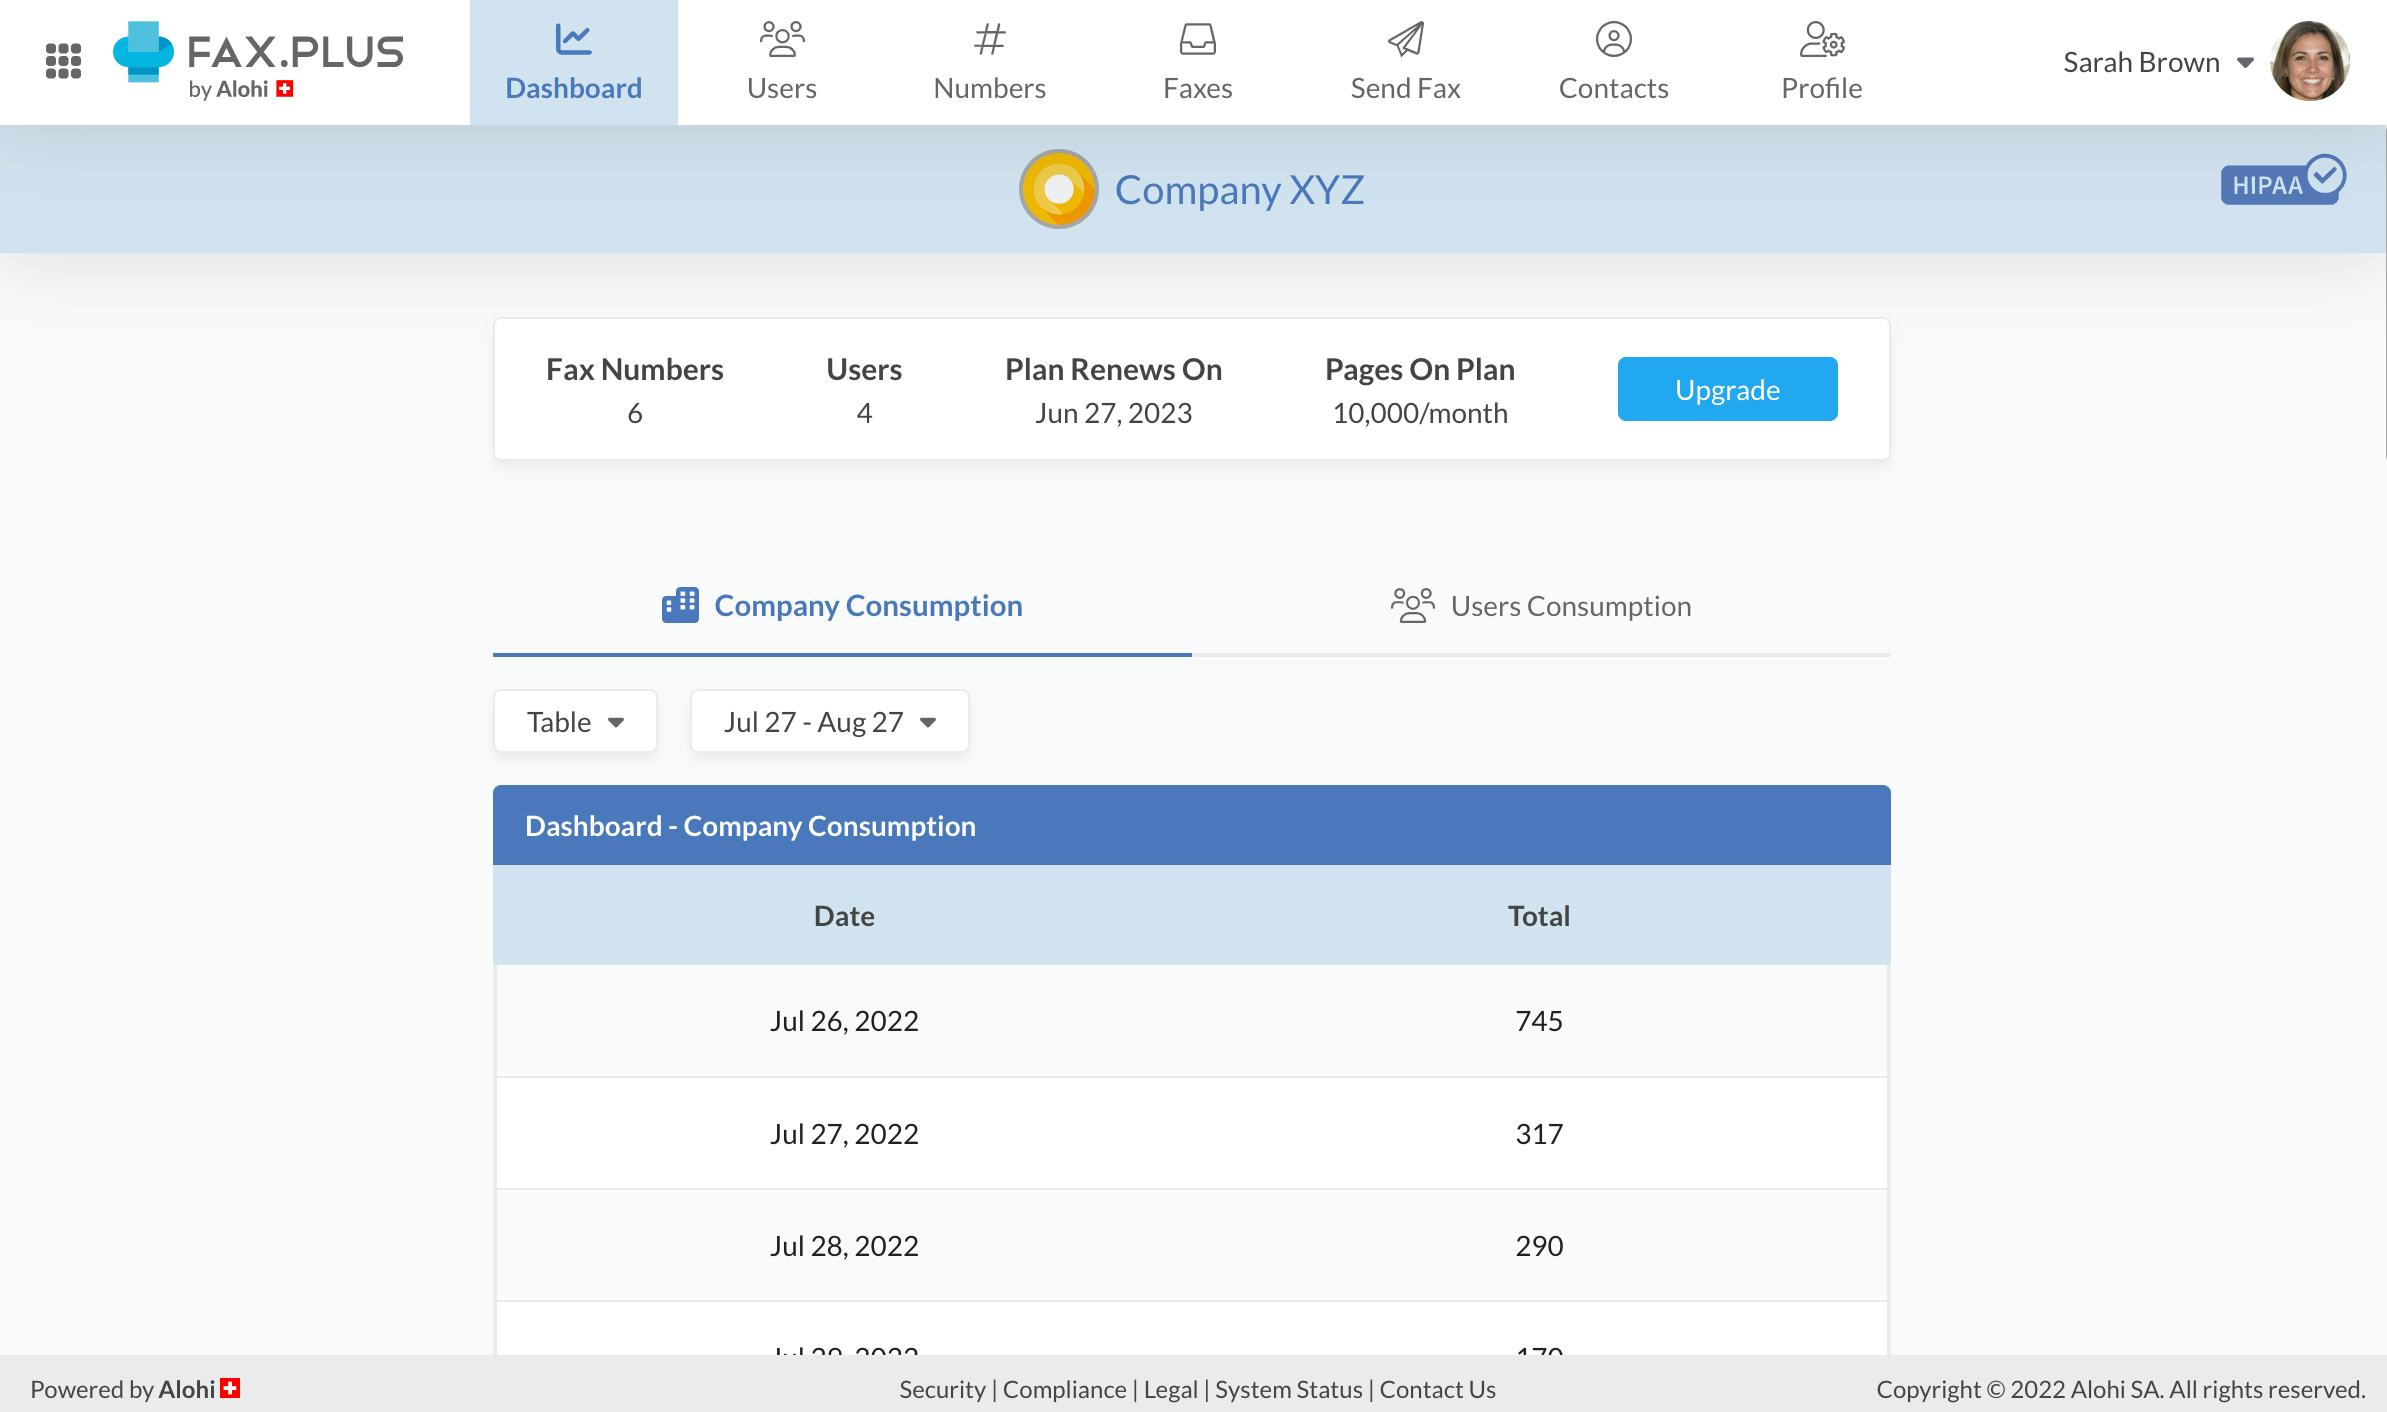Click the Company XYZ logo circle
The image size is (2387, 1412).
pos(1058,188)
